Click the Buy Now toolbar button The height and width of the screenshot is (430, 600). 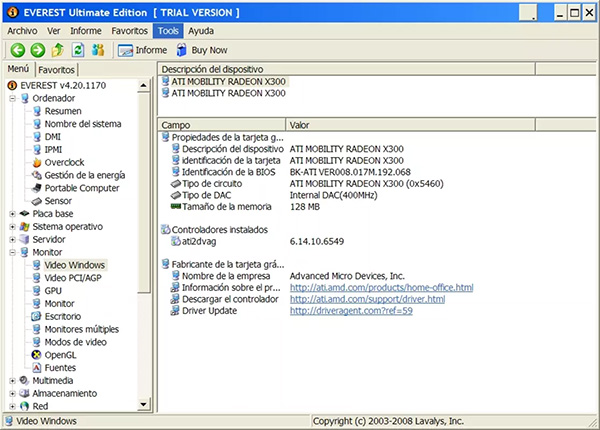coord(202,50)
